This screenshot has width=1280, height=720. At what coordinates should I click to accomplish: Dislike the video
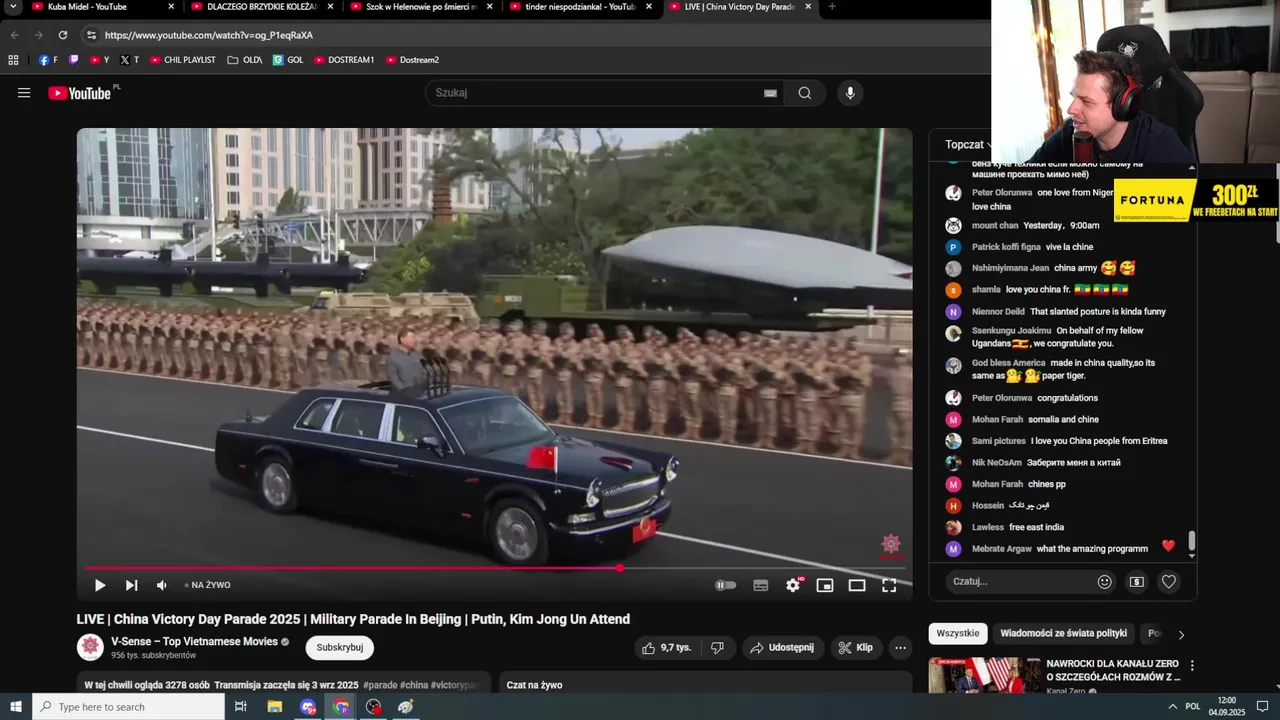(x=717, y=648)
